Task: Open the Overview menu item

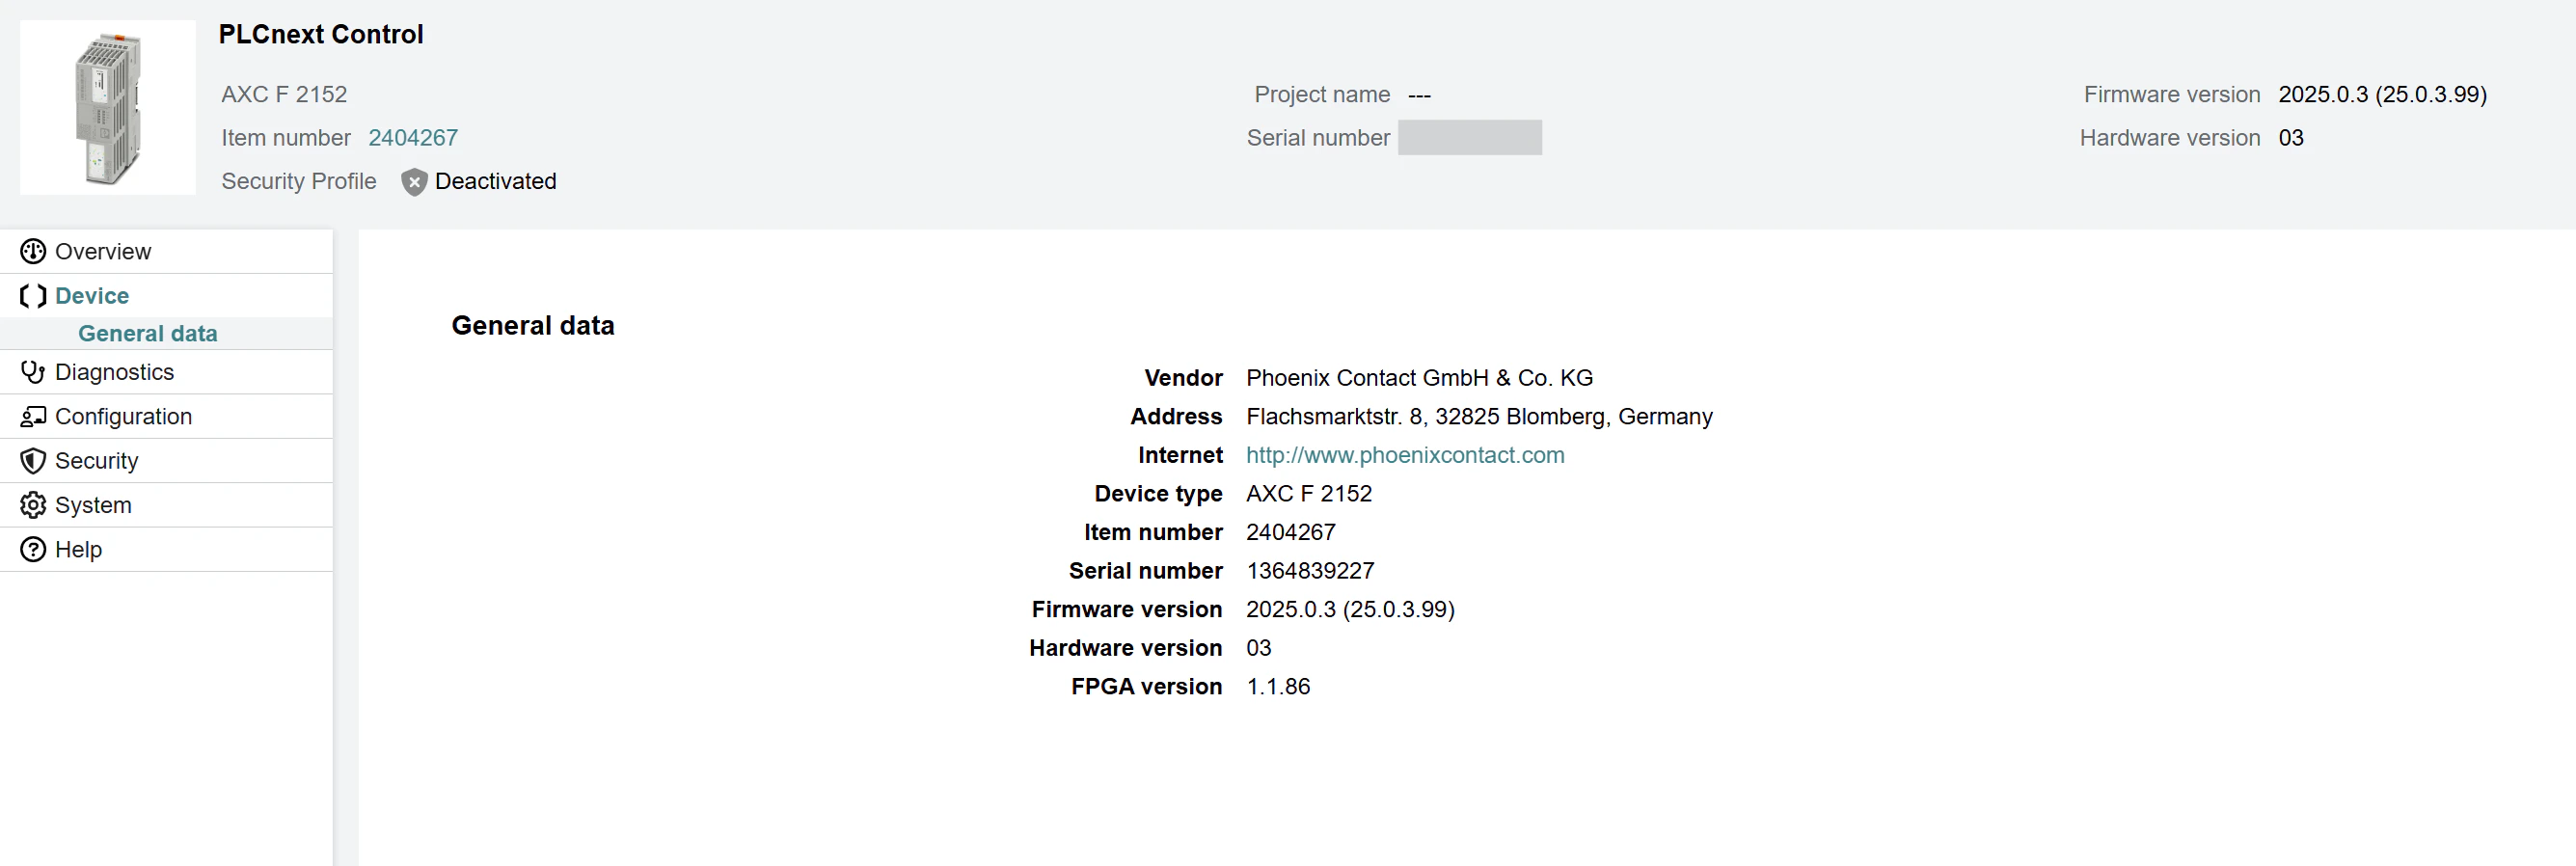Action: tap(166, 251)
